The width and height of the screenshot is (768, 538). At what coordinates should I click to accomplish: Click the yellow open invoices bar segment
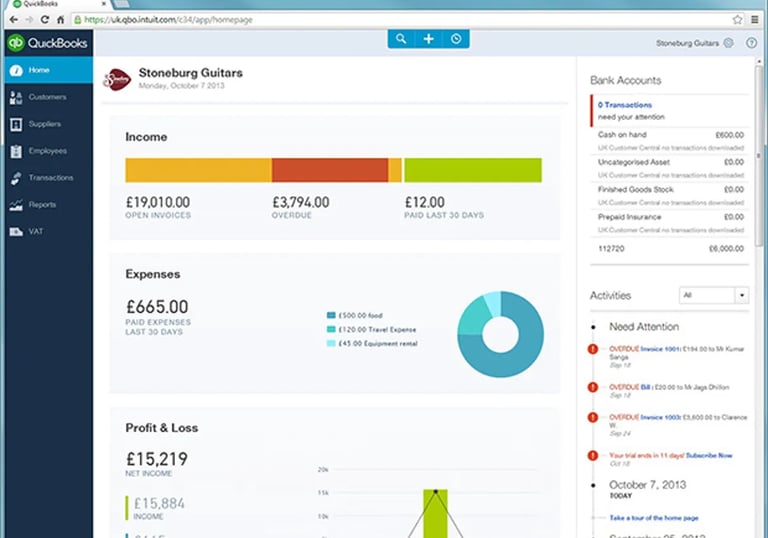pyautogui.click(x=198, y=170)
